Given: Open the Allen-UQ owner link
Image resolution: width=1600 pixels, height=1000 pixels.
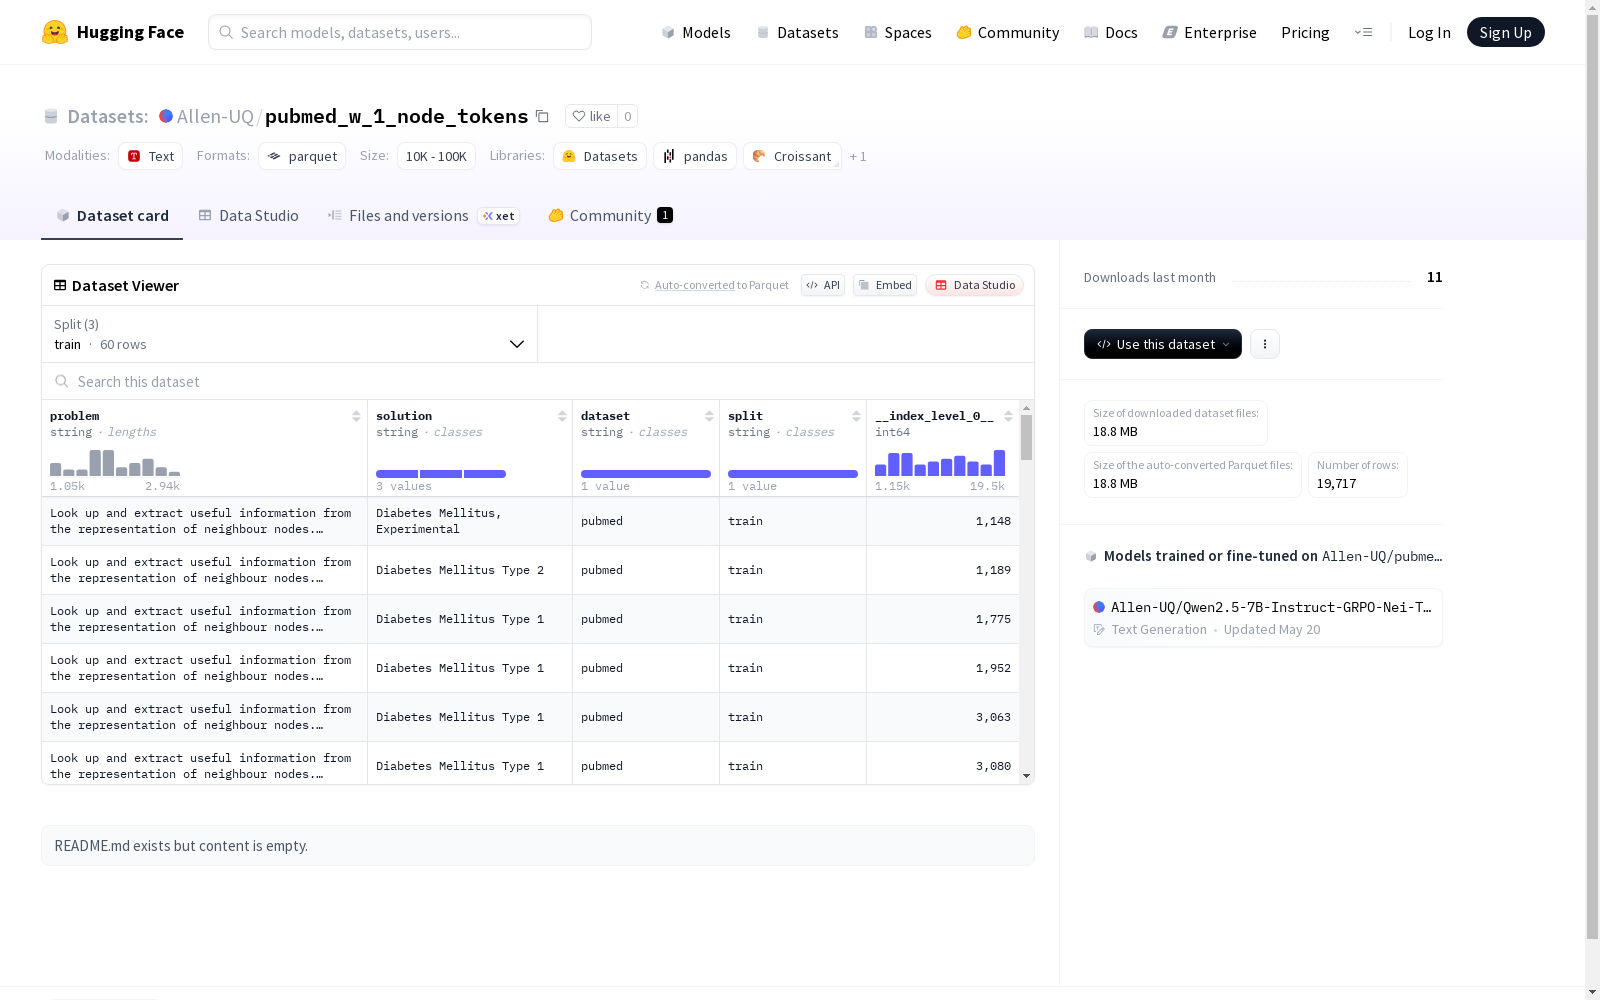Looking at the screenshot, I should point(215,116).
